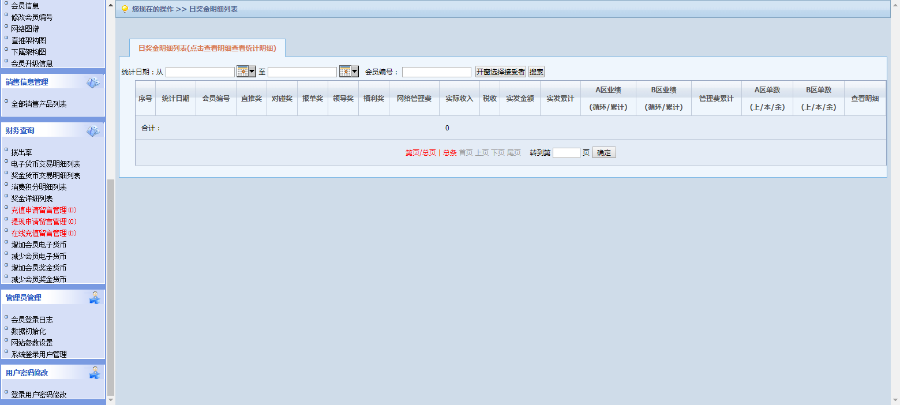Open 数据初始化 sidebar link

[29, 331]
